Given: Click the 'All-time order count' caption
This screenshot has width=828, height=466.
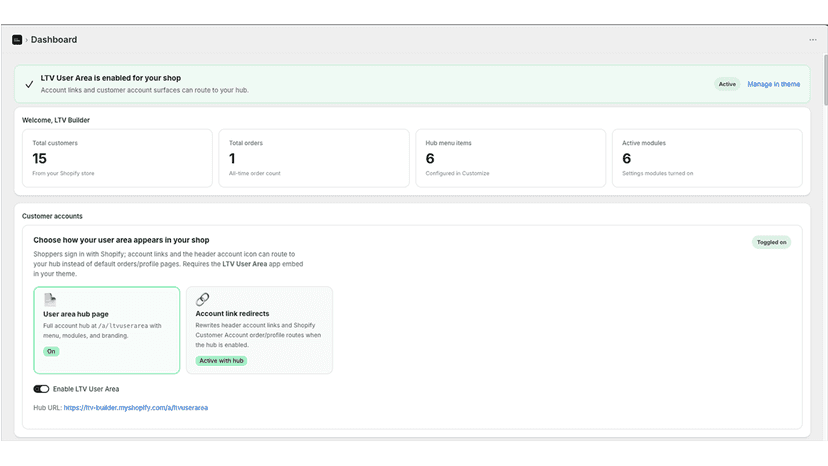Looking at the screenshot, I should tap(255, 173).
